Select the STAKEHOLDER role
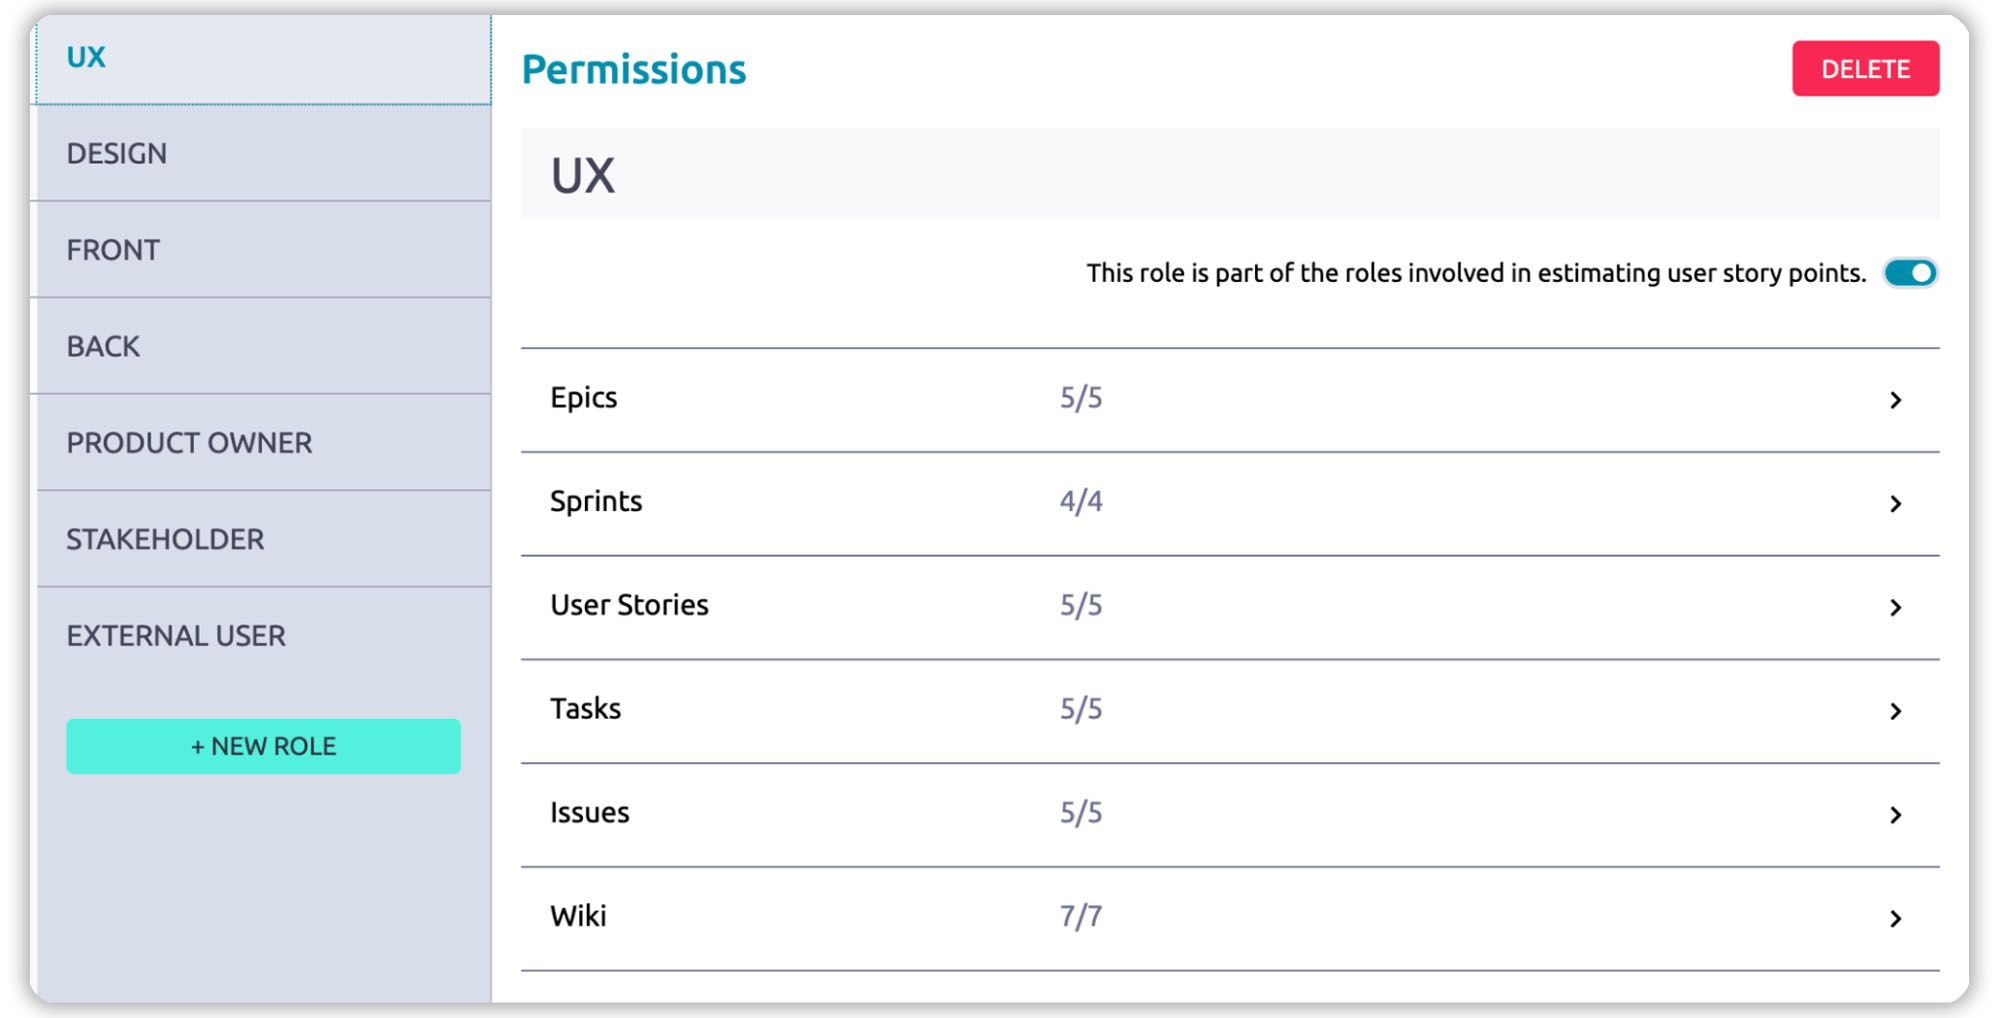 click(x=165, y=540)
